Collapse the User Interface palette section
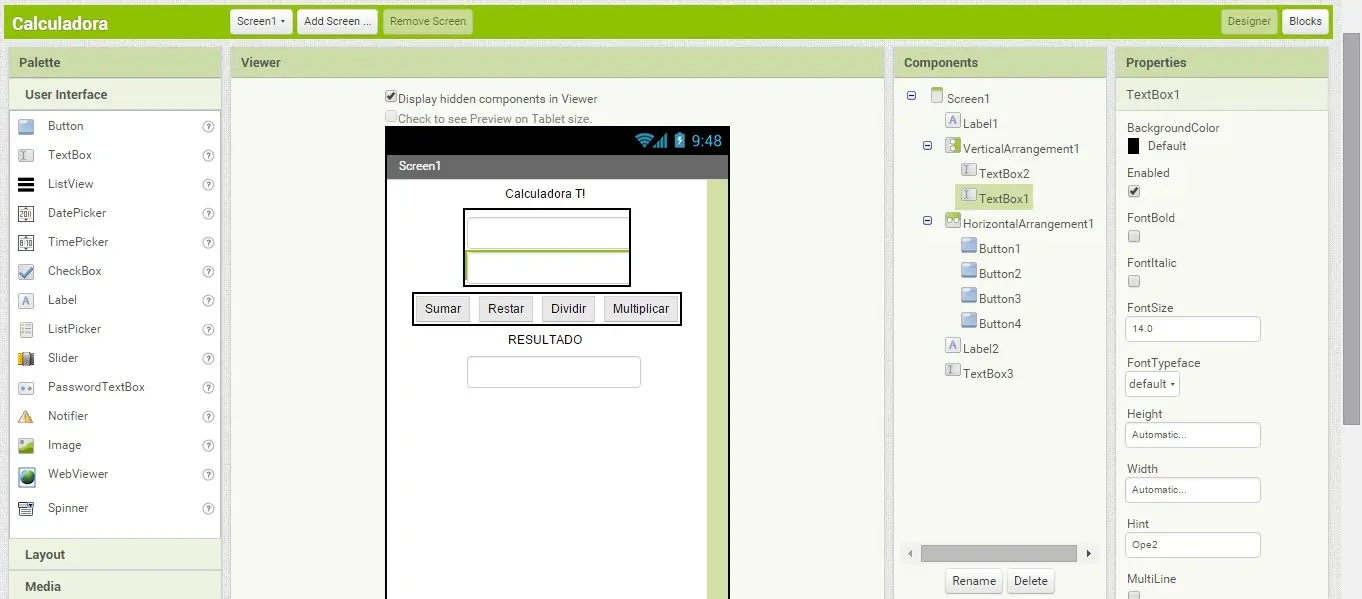1362x599 pixels. pyautogui.click(x=115, y=94)
